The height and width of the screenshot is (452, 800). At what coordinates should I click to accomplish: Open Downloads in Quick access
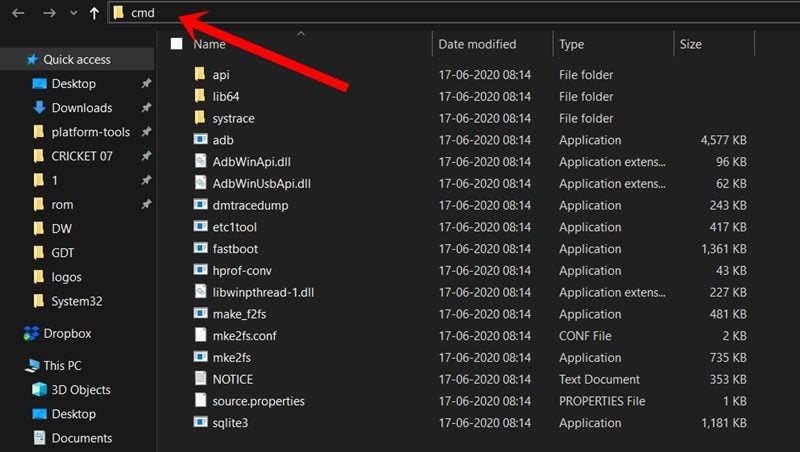point(81,108)
